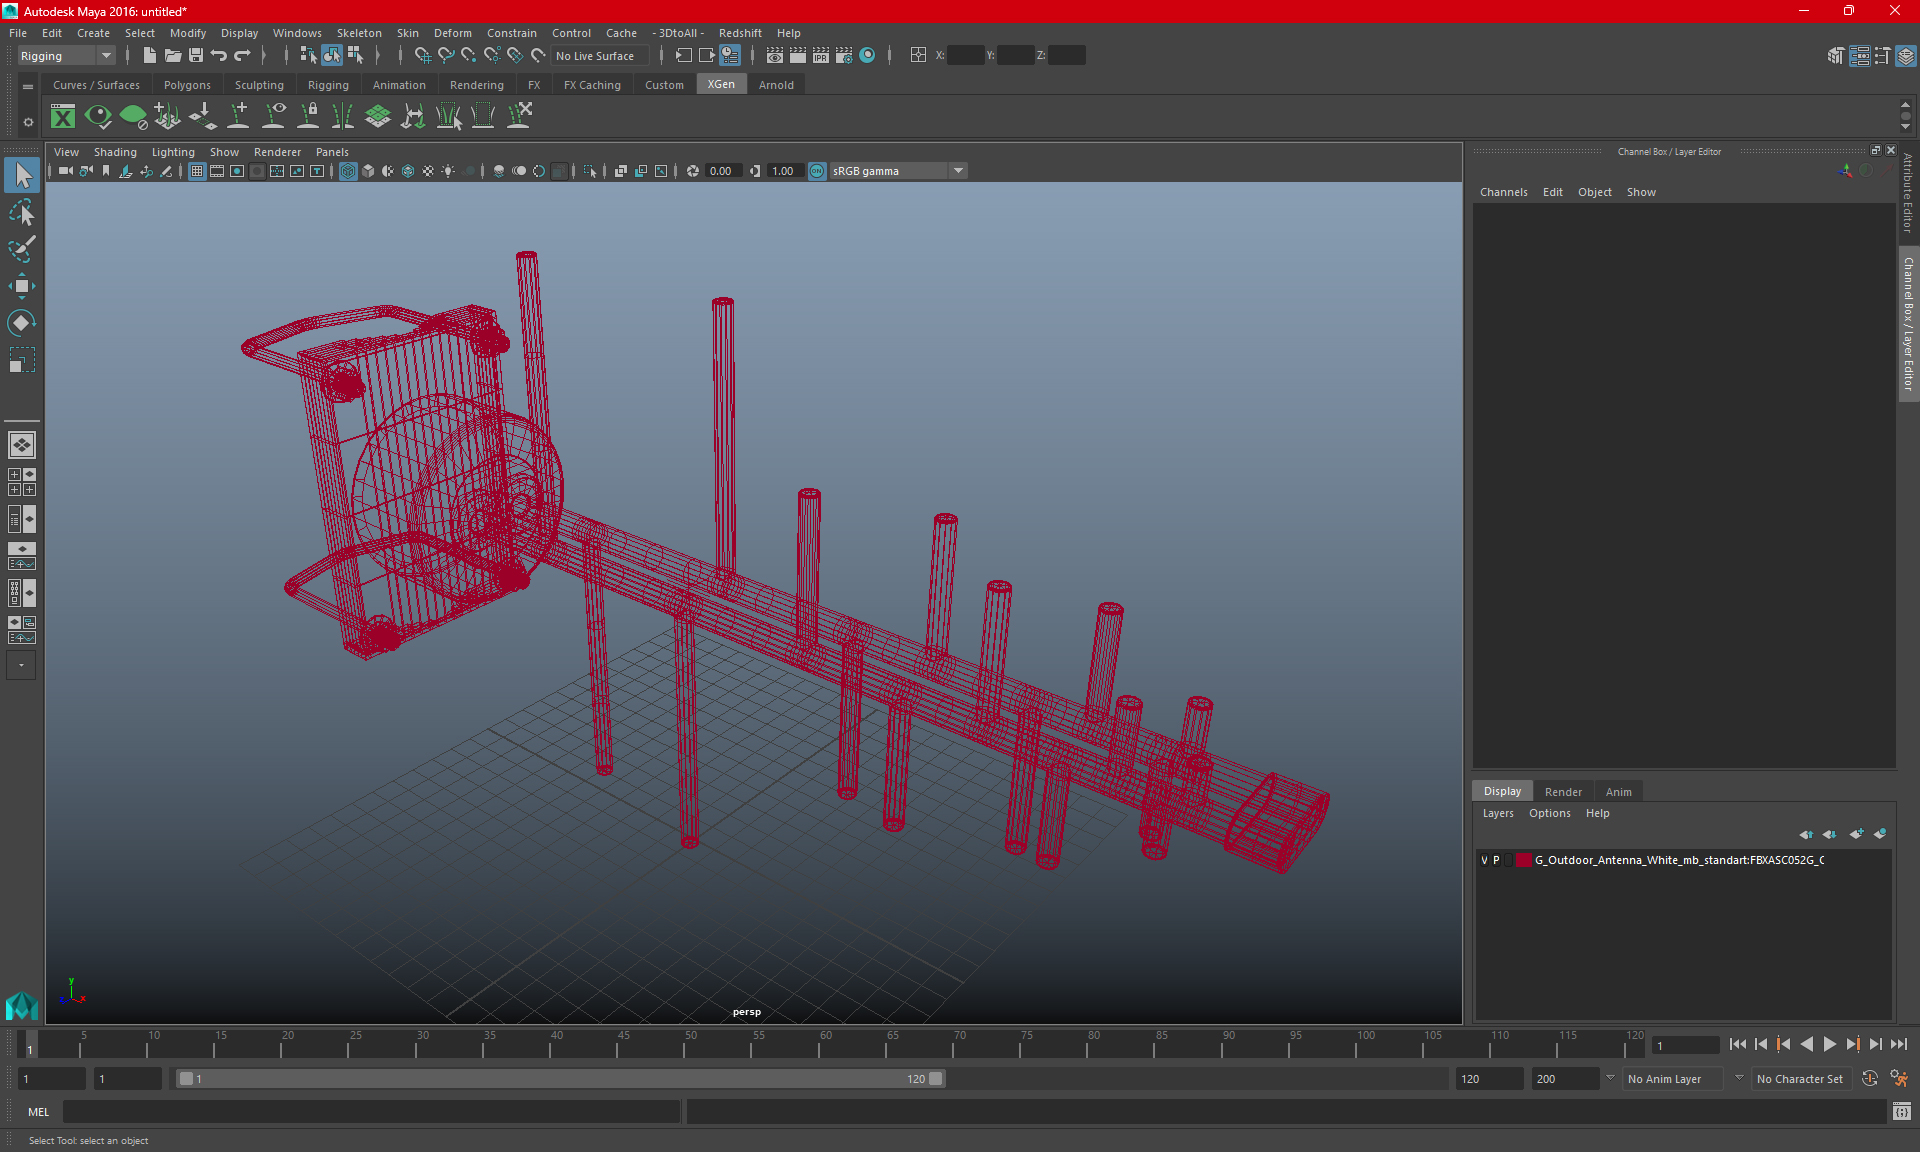The image size is (1920, 1152).
Task: Open the Render Settings icon
Action: pyautogui.click(x=844, y=56)
